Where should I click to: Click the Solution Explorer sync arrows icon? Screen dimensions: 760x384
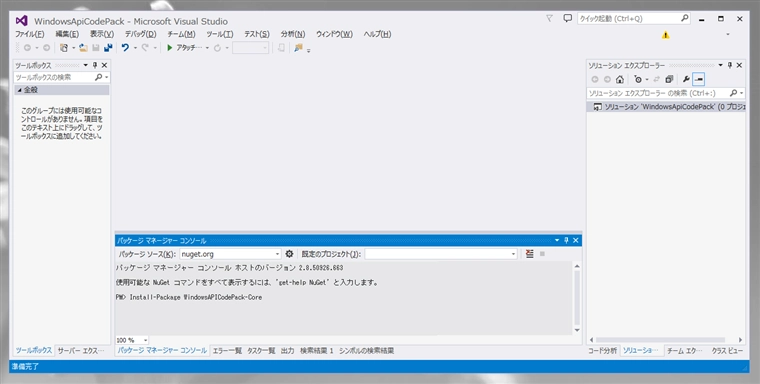(x=657, y=80)
